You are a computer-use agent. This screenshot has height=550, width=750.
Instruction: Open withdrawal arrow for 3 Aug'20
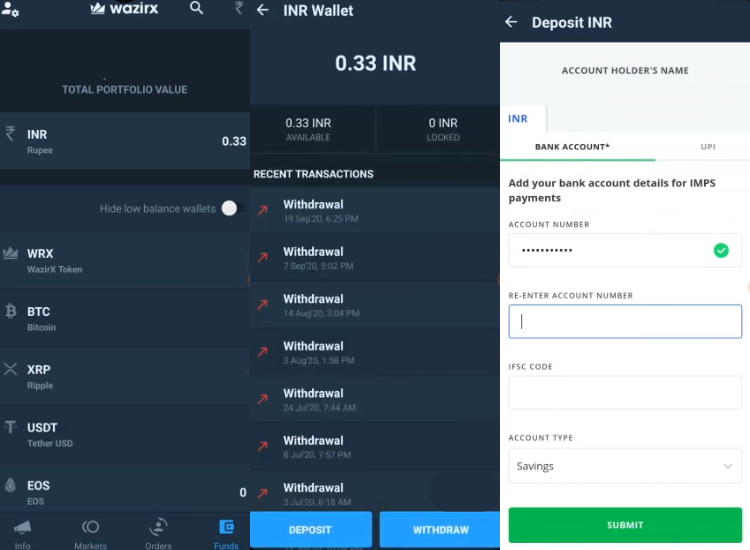point(263,352)
